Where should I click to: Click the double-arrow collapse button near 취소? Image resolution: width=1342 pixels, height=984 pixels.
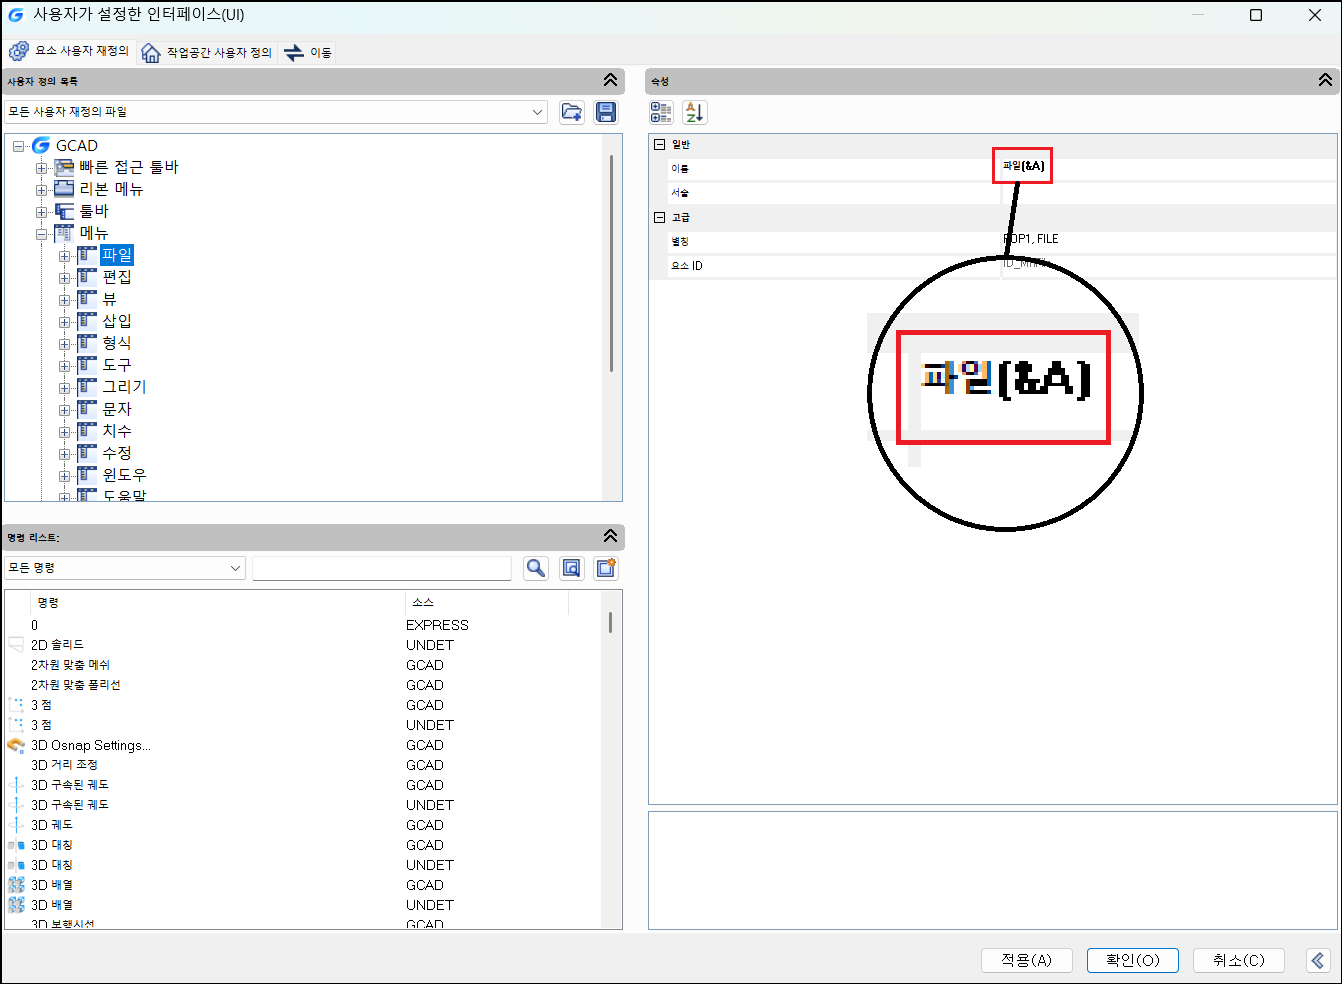1318,960
